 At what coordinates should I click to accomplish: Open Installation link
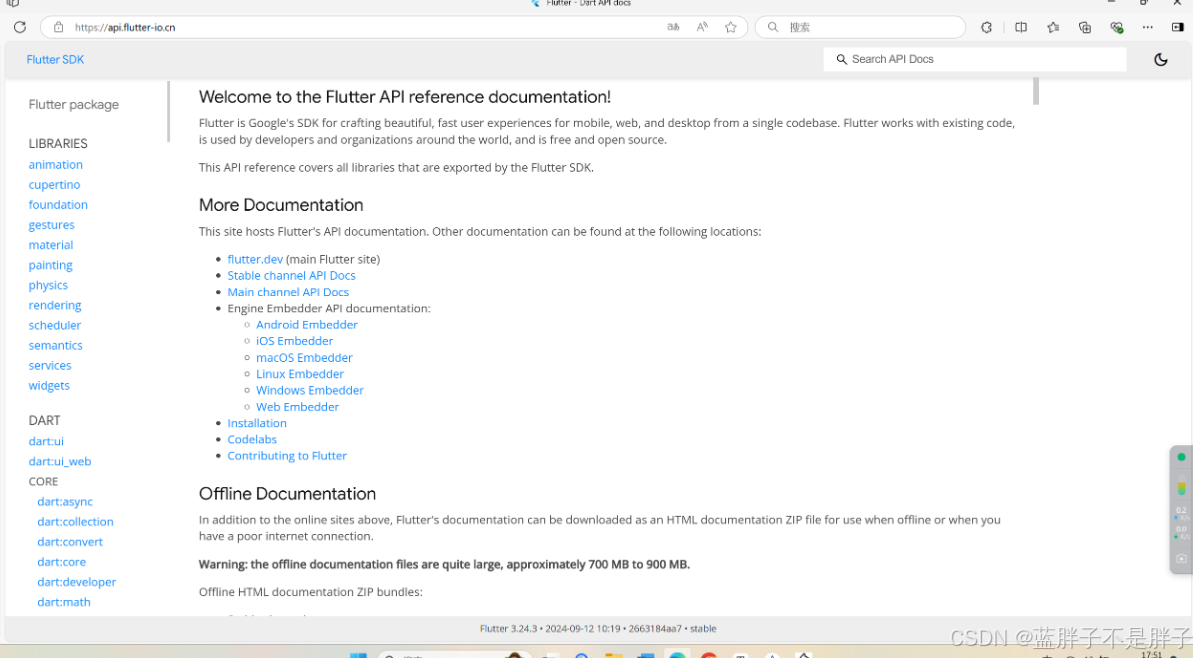pyautogui.click(x=257, y=423)
